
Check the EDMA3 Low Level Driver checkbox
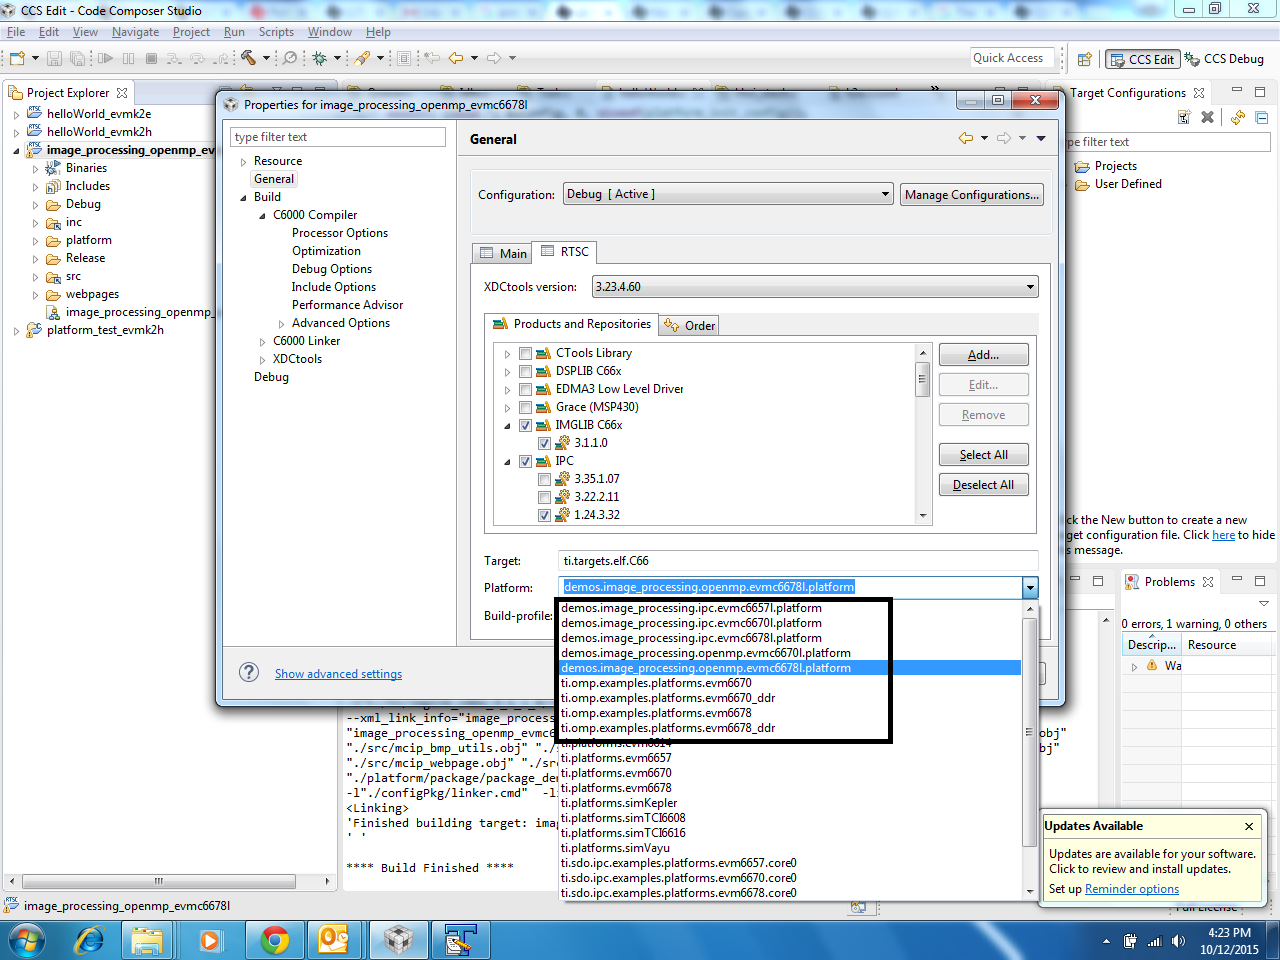525,389
